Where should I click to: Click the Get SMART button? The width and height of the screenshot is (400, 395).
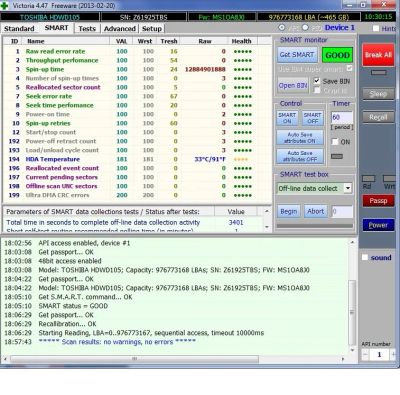pos(297,55)
